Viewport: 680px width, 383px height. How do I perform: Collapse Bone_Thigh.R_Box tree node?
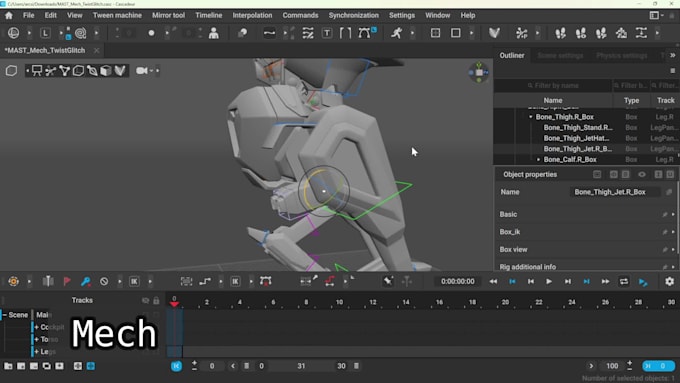click(x=530, y=117)
